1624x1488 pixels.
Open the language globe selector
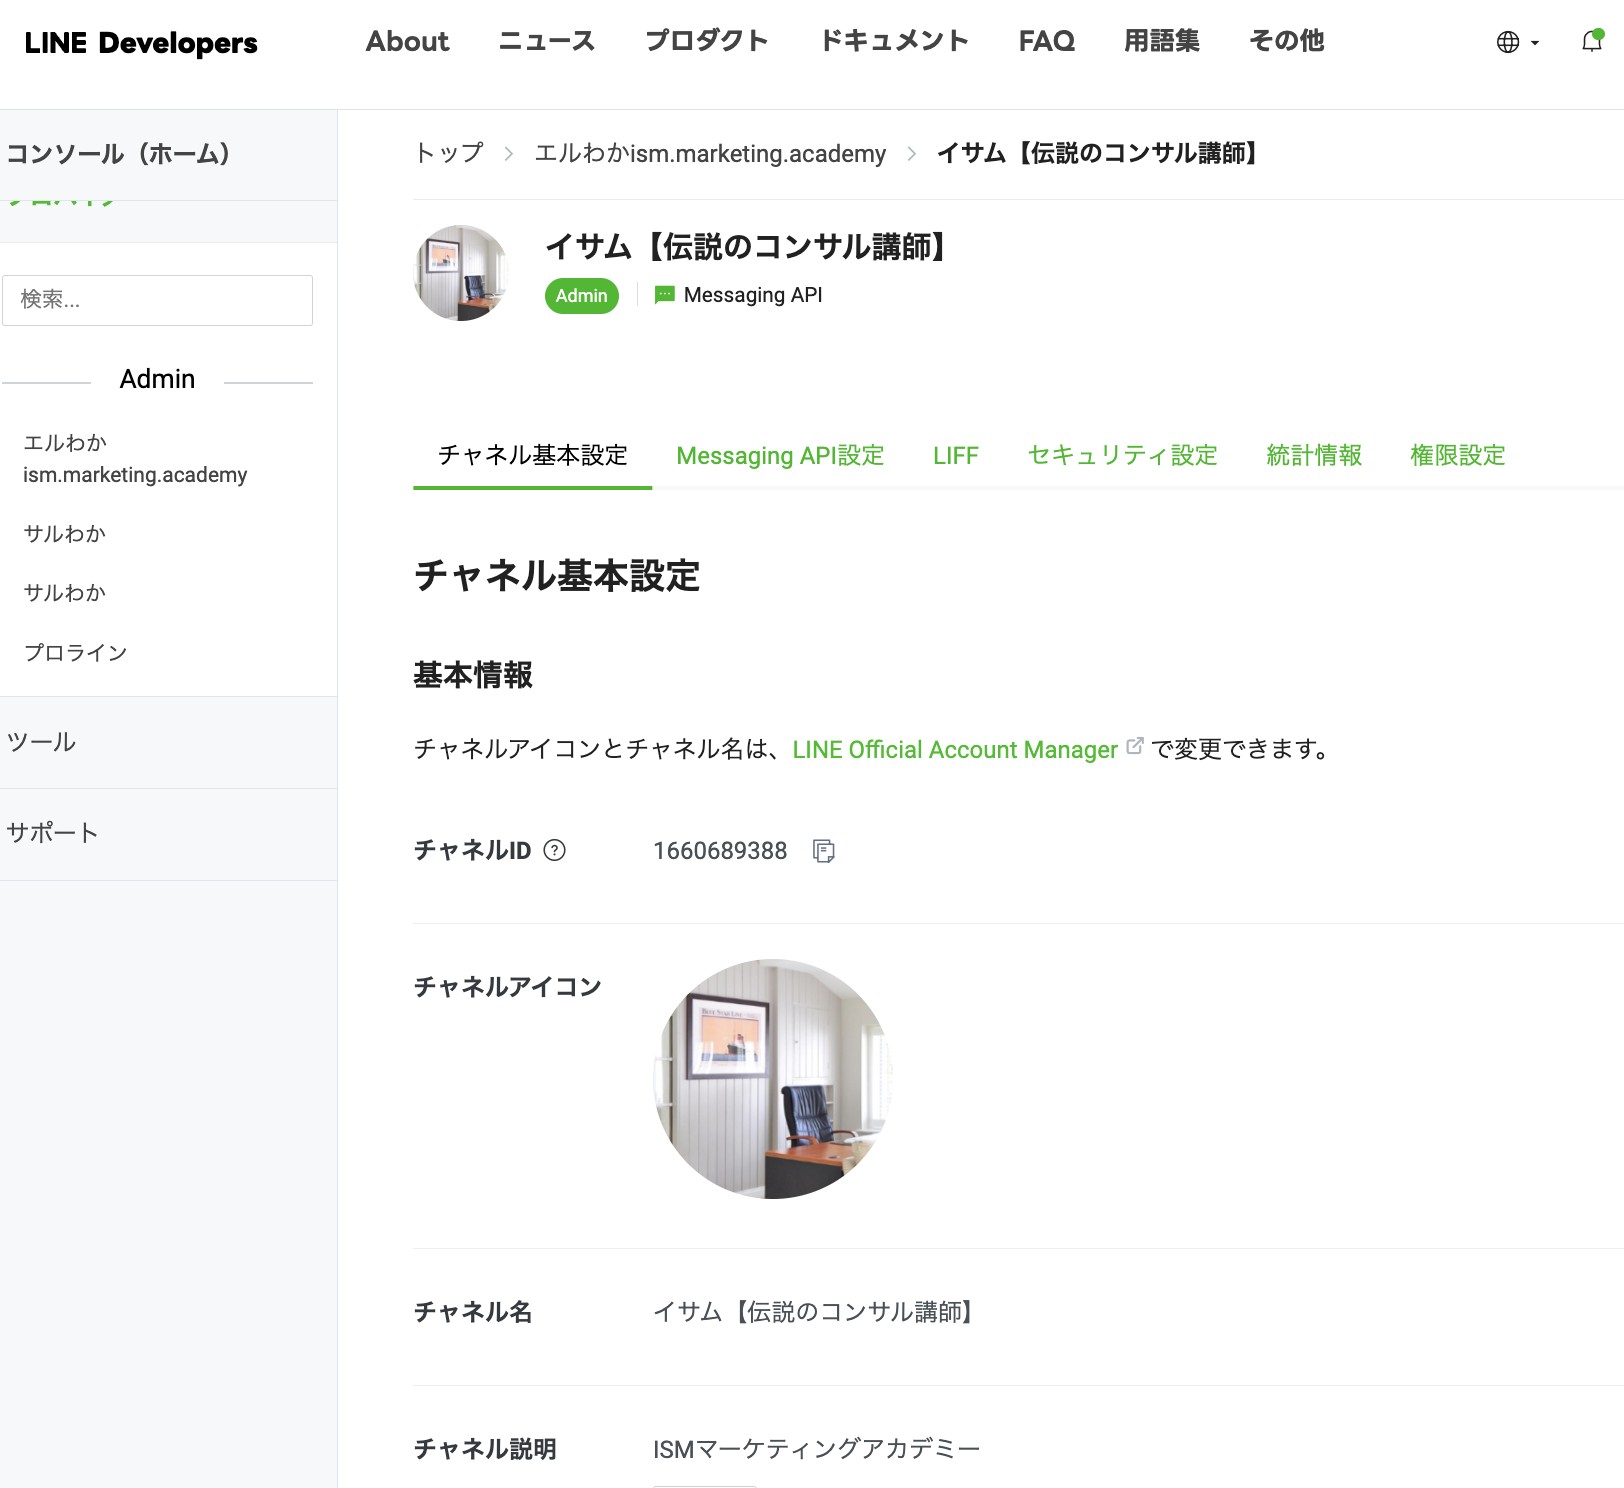[x=1517, y=42]
